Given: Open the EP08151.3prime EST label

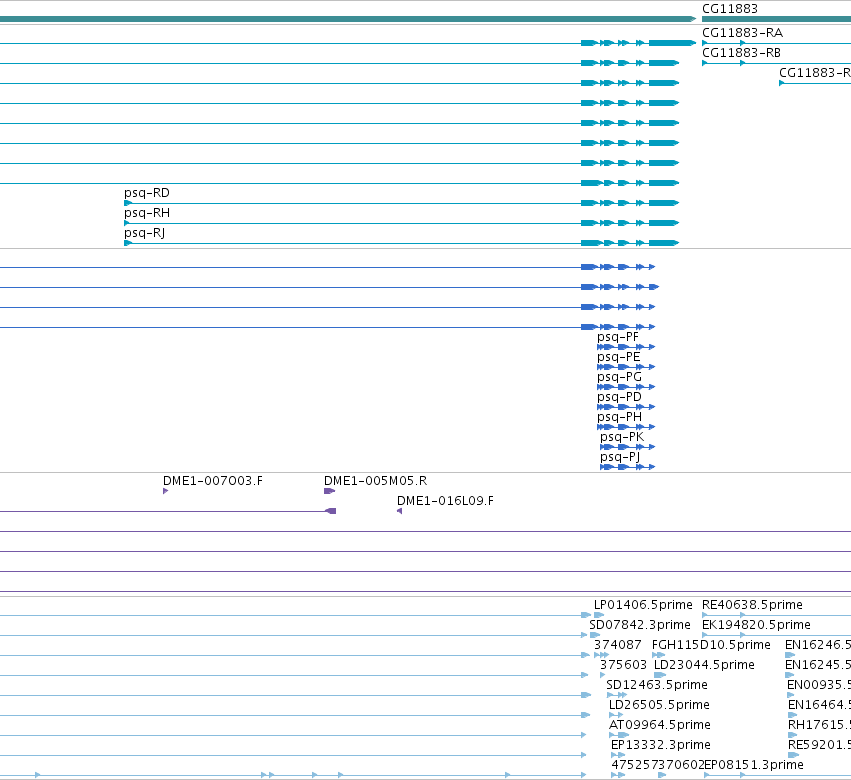Looking at the screenshot, I should (754, 765).
